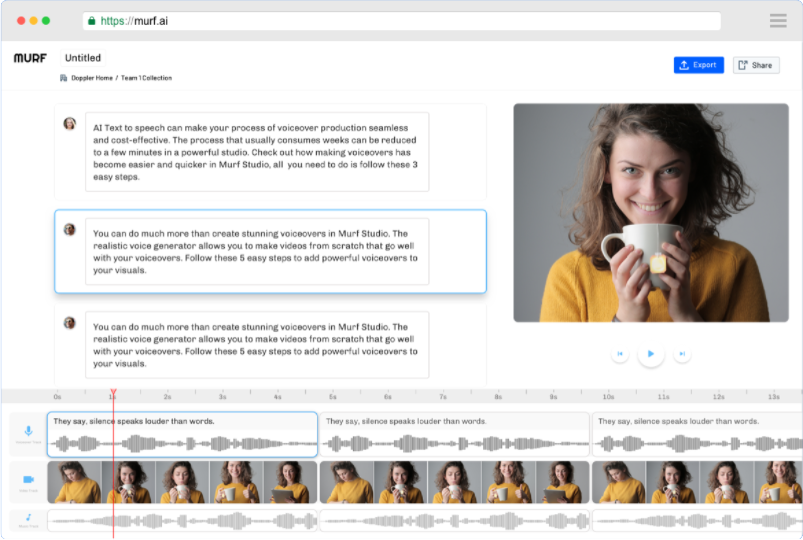The height and width of the screenshot is (540, 803).
Task: Click the Murf logo
Action: (x=30, y=58)
